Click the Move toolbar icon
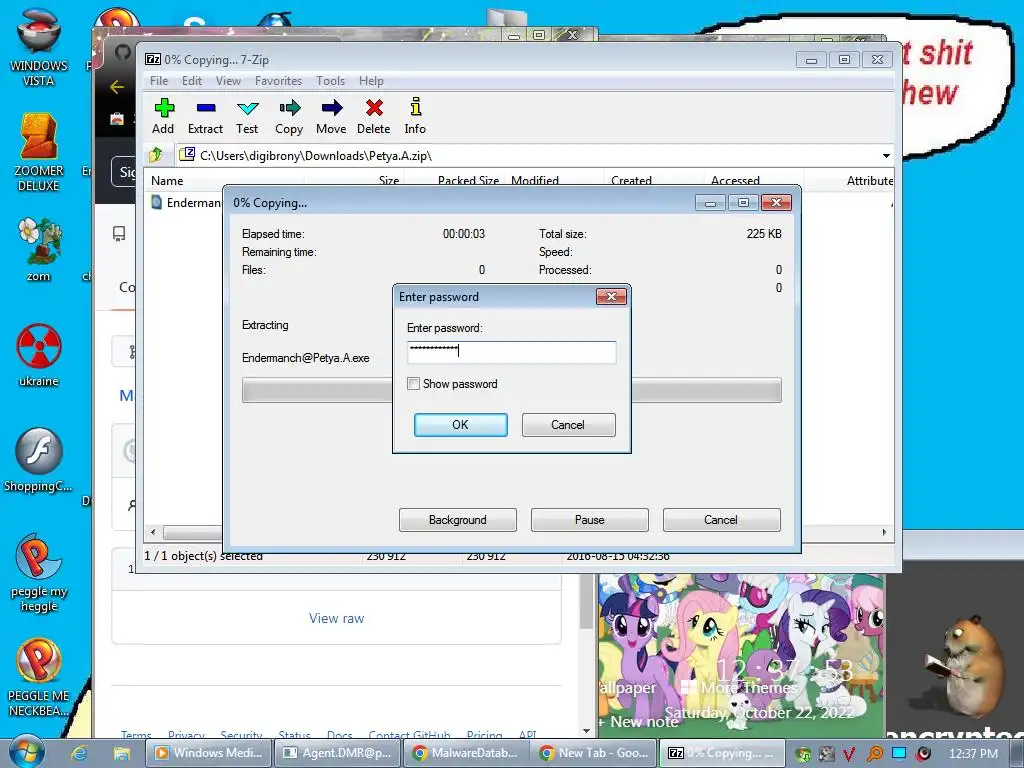This screenshot has width=1024, height=768. [332, 116]
